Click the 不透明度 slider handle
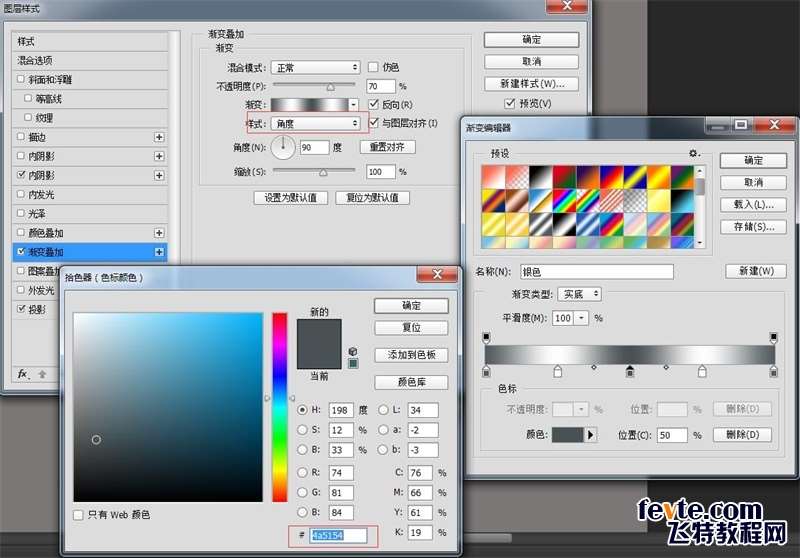The width and height of the screenshot is (800, 558). [x=331, y=87]
